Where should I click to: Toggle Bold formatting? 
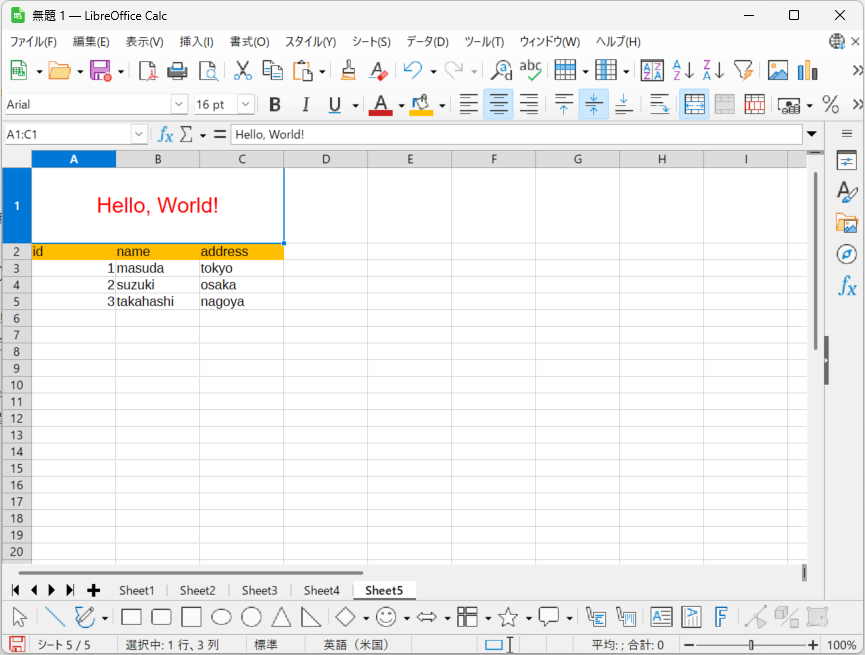(x=275, y=104)
